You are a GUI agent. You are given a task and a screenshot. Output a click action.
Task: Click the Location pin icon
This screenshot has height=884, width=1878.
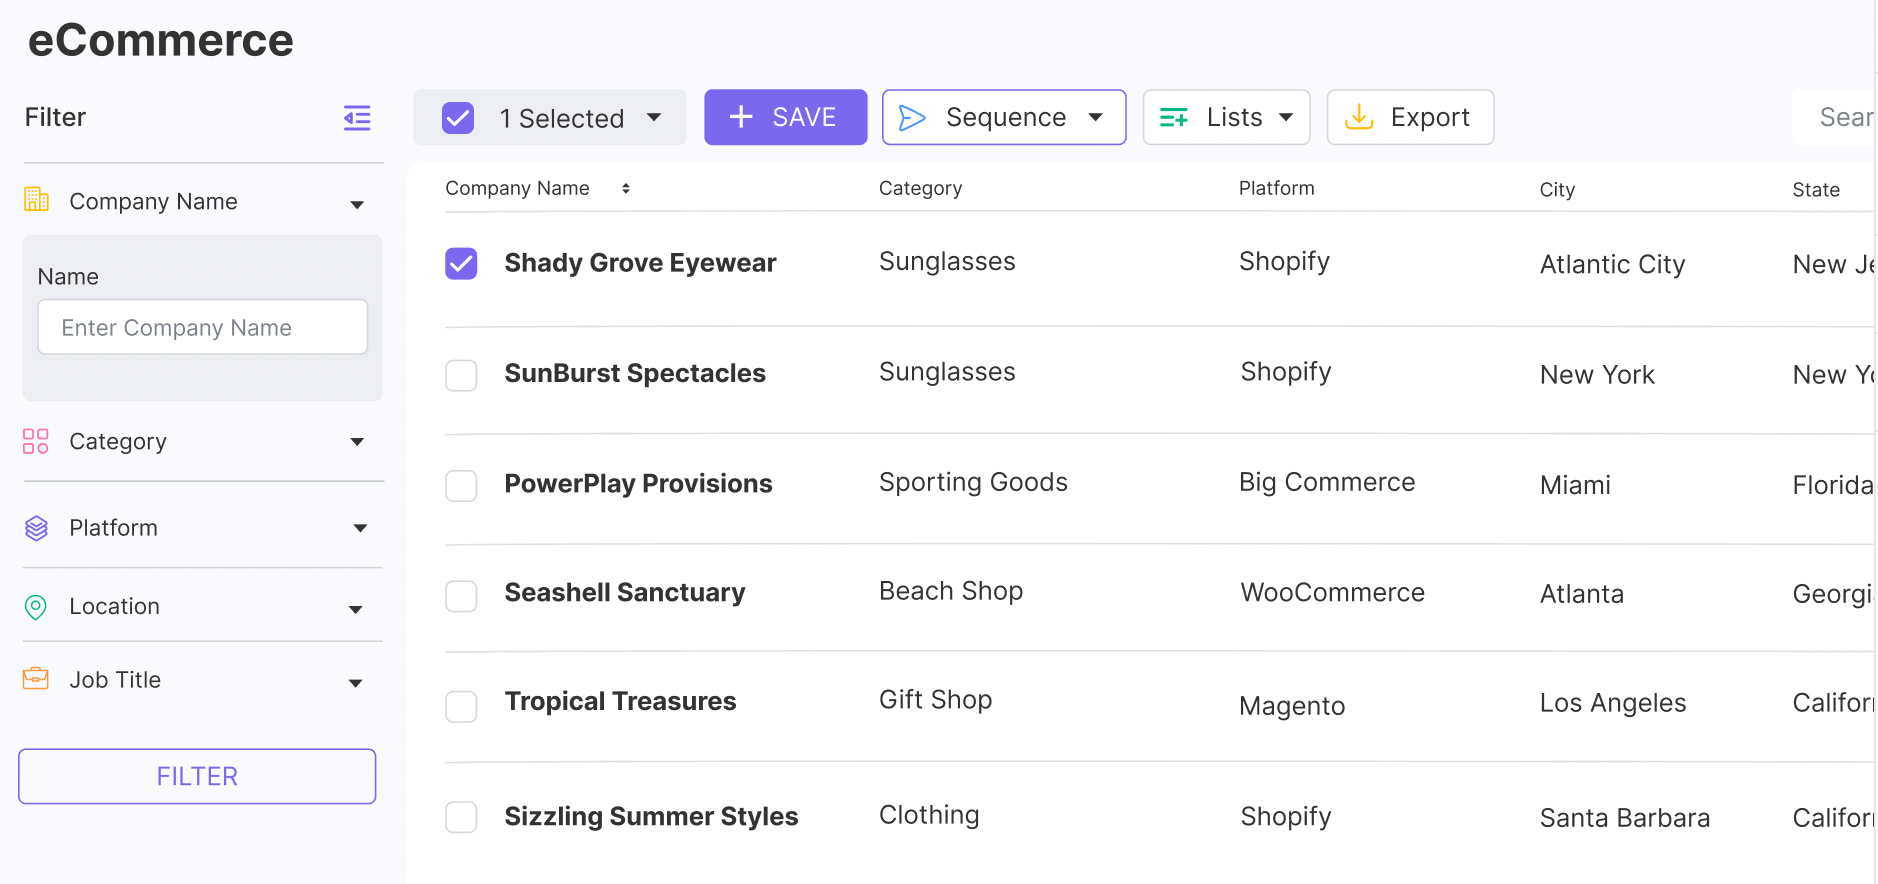pyautogui.click(x=36, y=607)
